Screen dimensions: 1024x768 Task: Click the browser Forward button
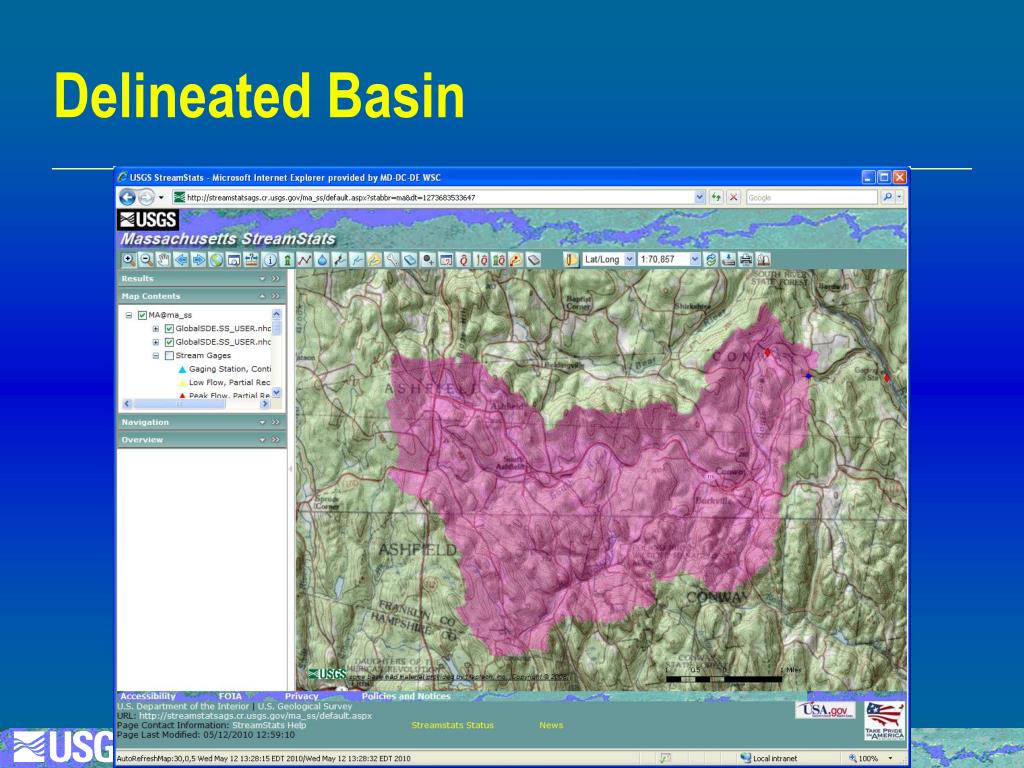coord(146,197)
